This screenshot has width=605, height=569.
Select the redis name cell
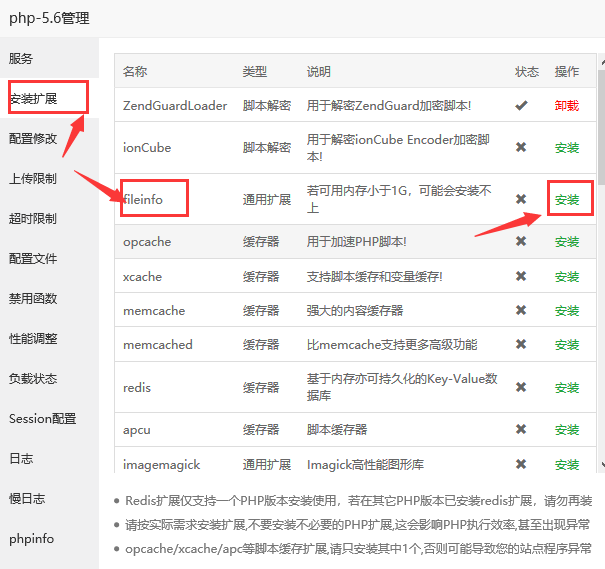tap(137, 387)
